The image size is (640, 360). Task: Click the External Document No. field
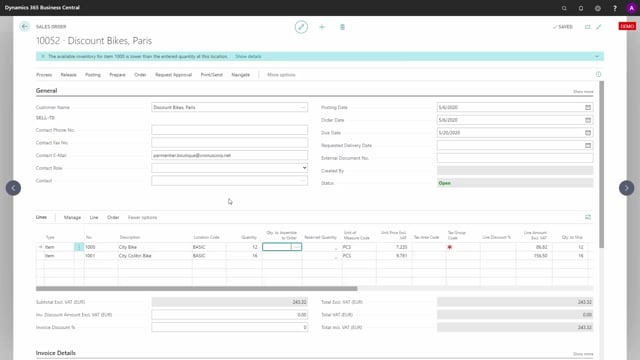[x=515, y=158]
